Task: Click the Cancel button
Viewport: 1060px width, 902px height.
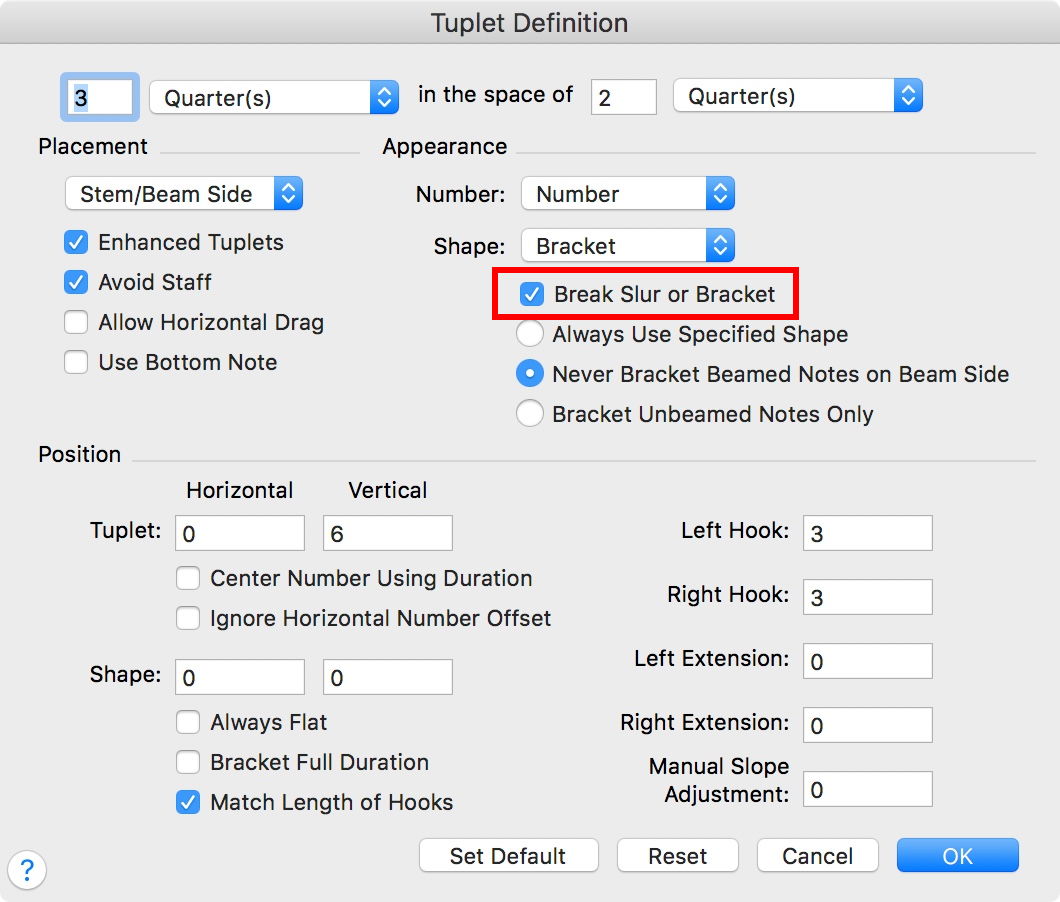Action: (x=817, y=856)
